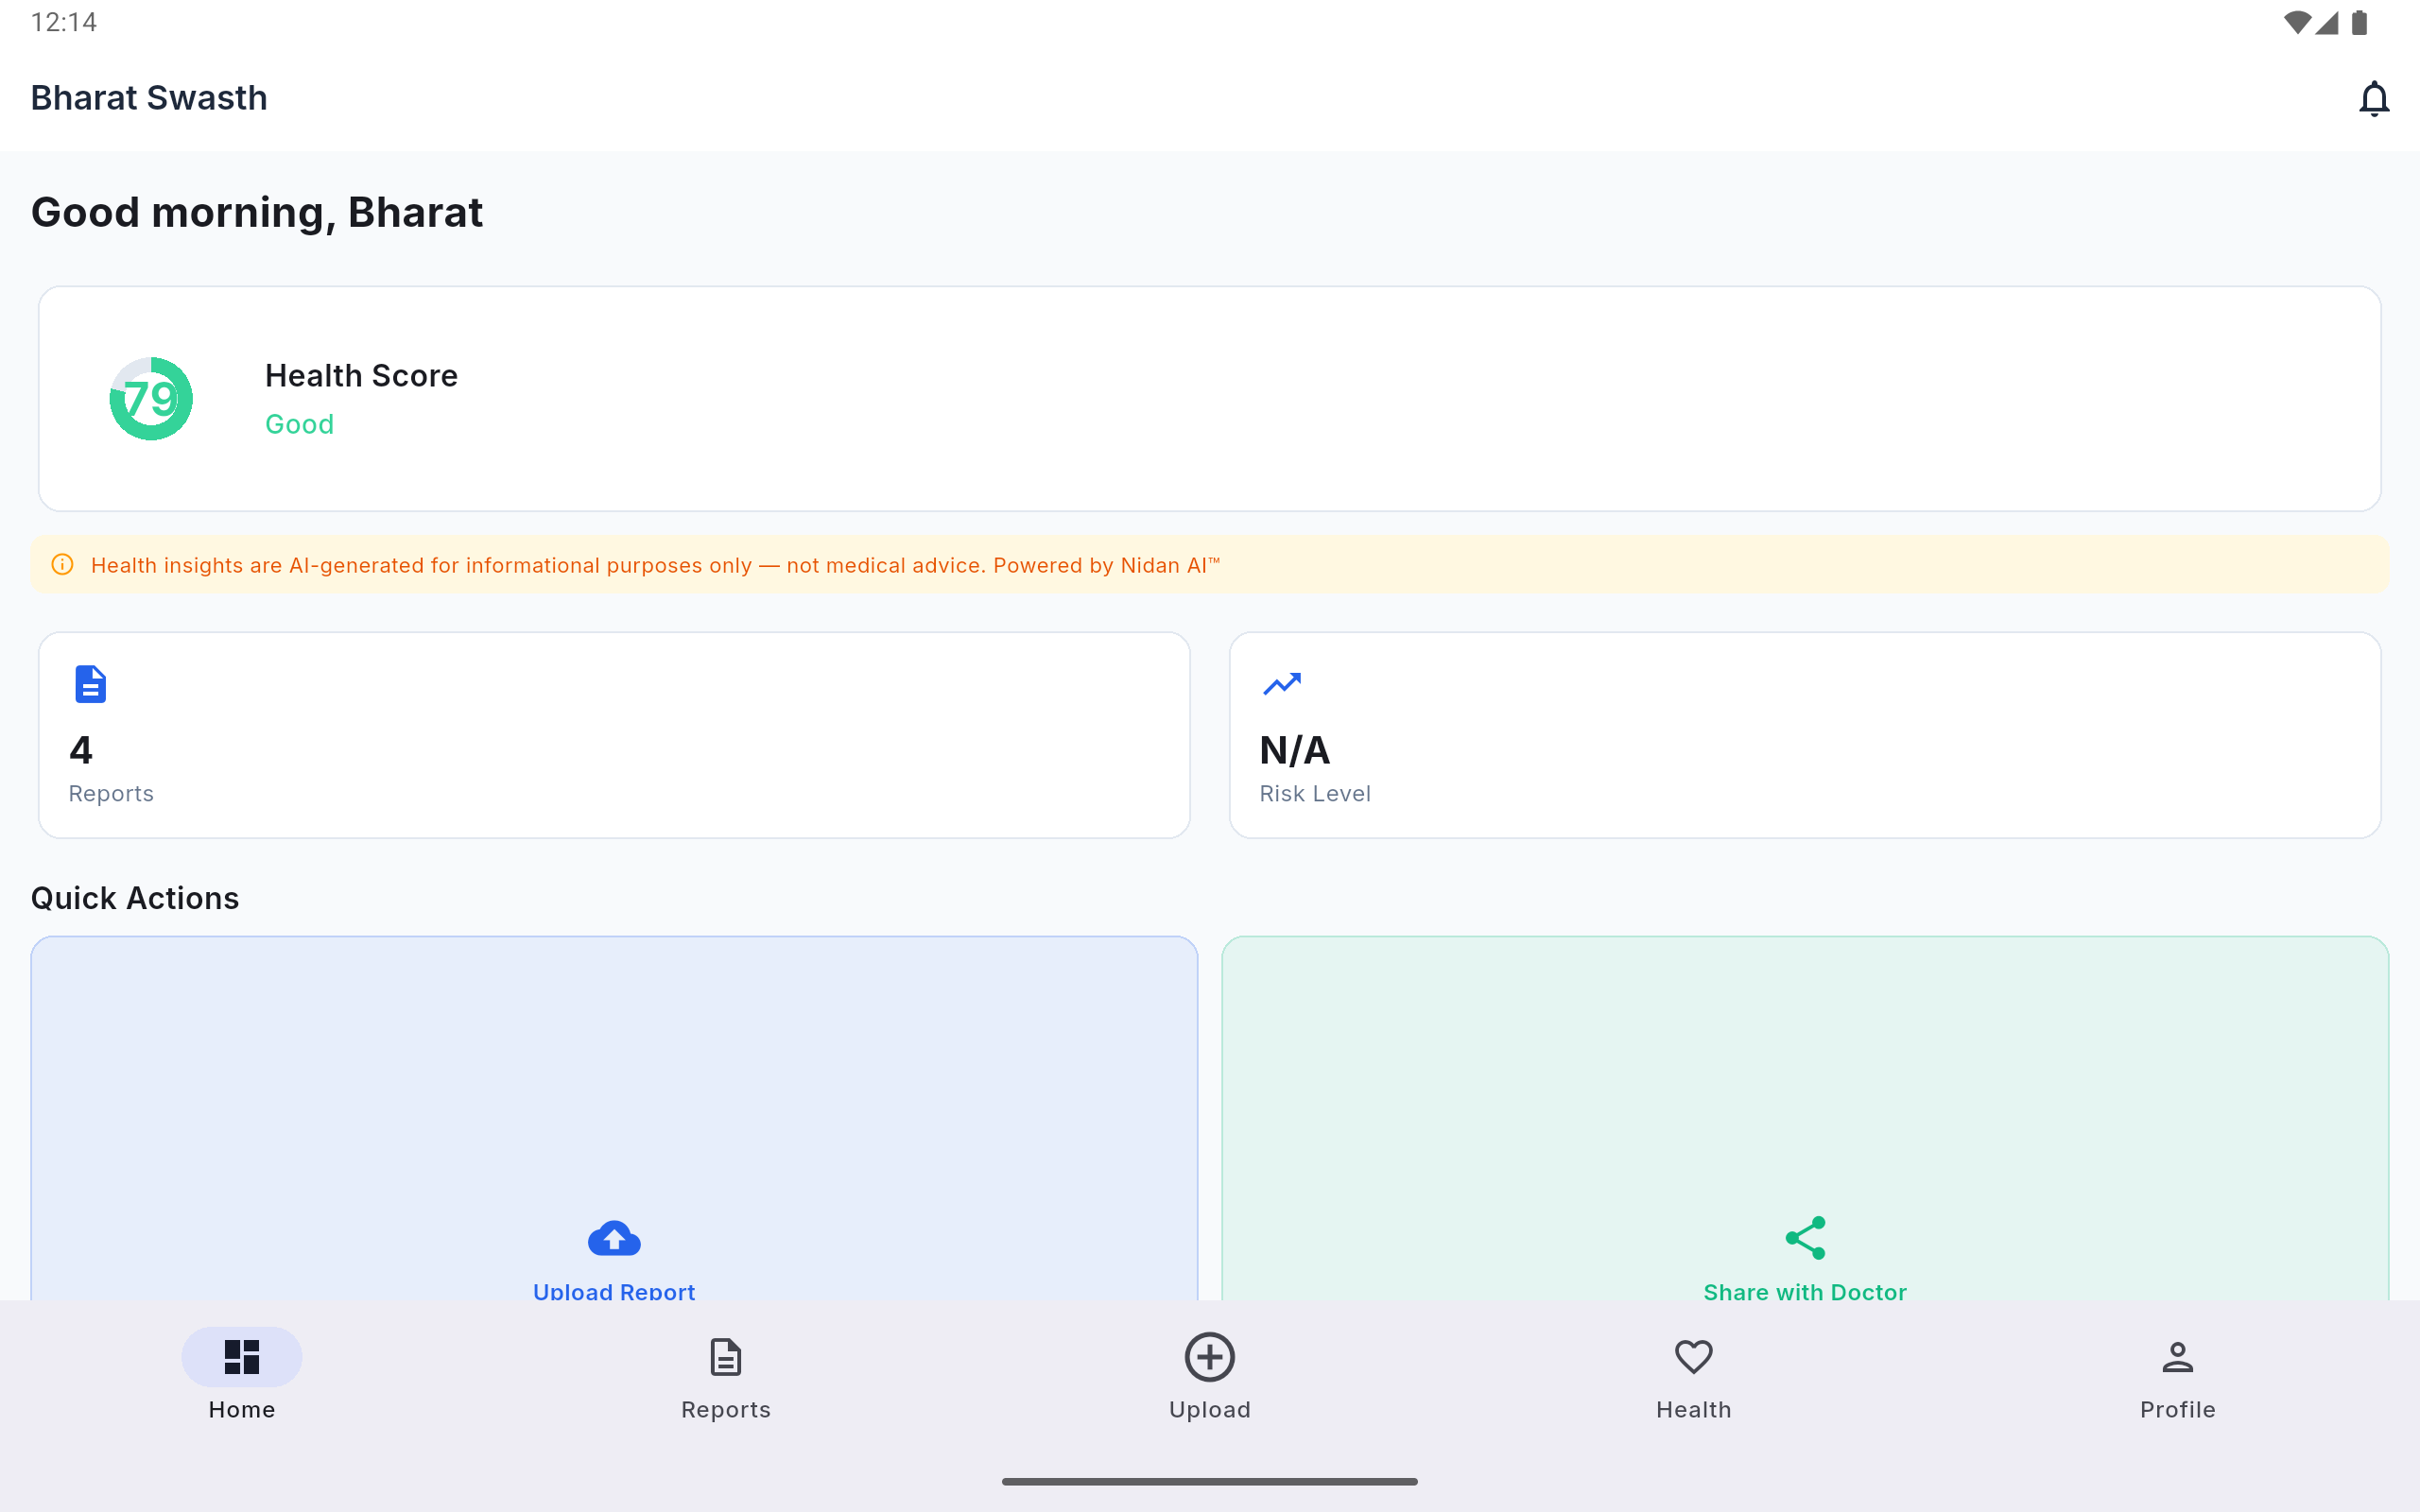This screenshot has width=2420, height=1512.
Task: Open the N/A Risk Level card
Action: point(1805,735)
